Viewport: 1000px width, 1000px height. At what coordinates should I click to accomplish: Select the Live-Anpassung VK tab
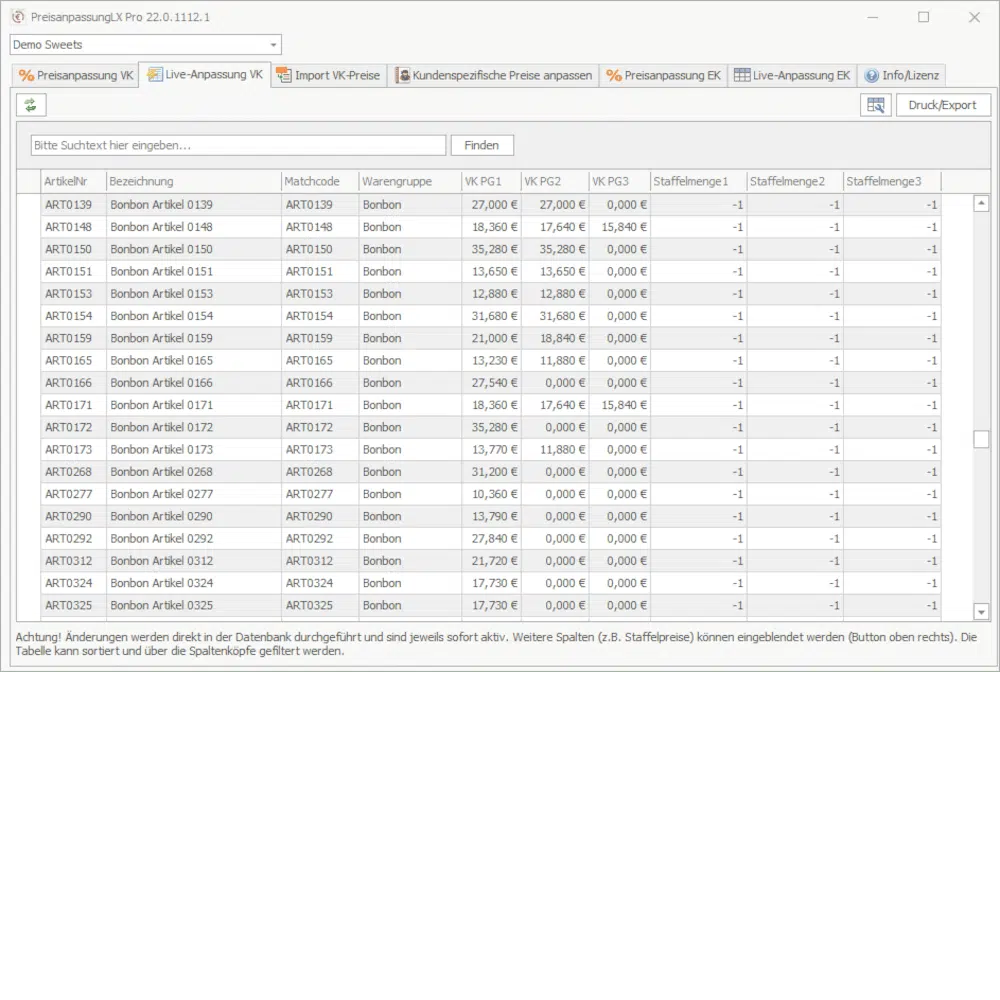[x=205, y=75]
